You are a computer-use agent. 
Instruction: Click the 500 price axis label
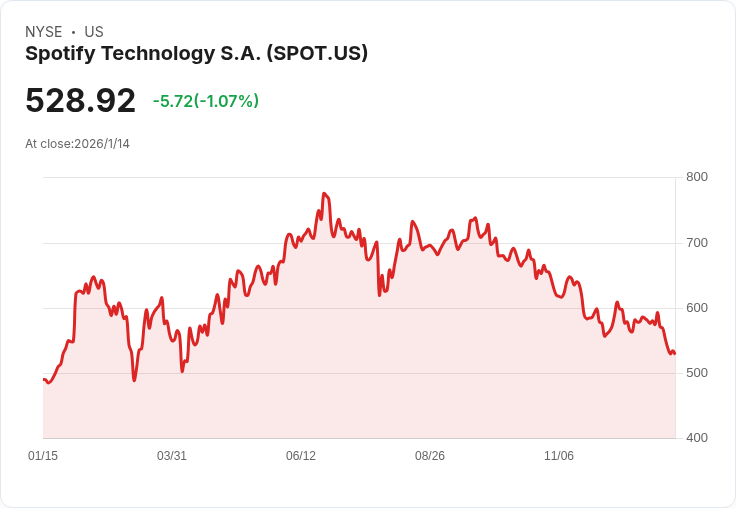[x=697, y=373]
